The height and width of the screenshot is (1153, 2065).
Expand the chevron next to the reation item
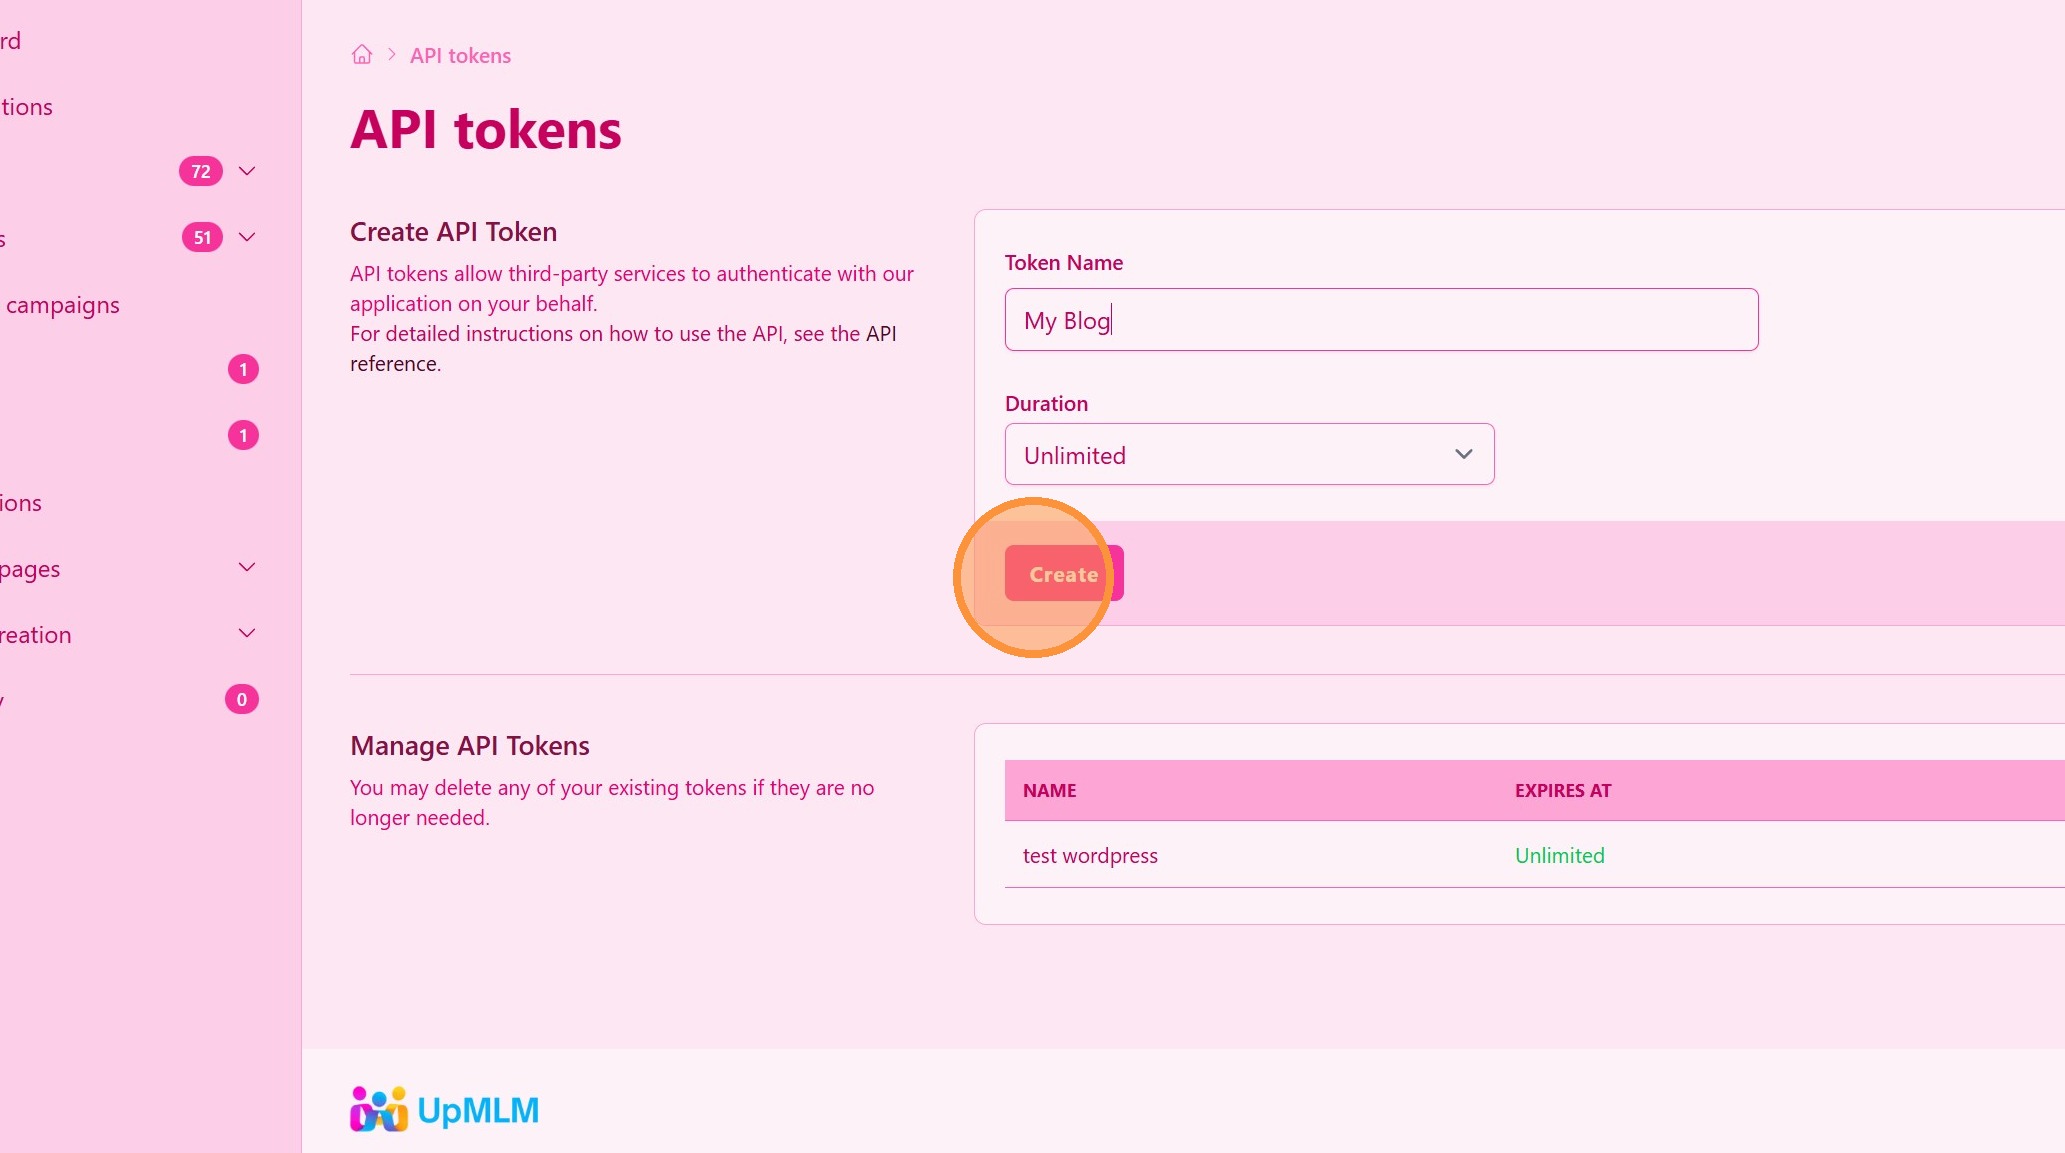coord(247,634)
